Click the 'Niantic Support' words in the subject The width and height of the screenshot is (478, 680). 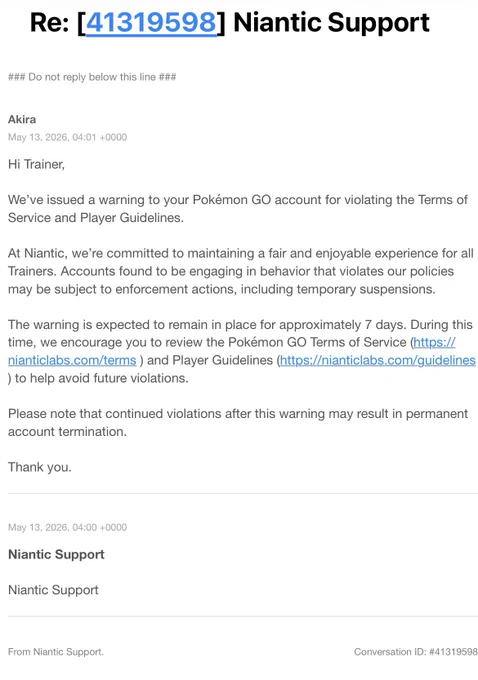(332, 23)
